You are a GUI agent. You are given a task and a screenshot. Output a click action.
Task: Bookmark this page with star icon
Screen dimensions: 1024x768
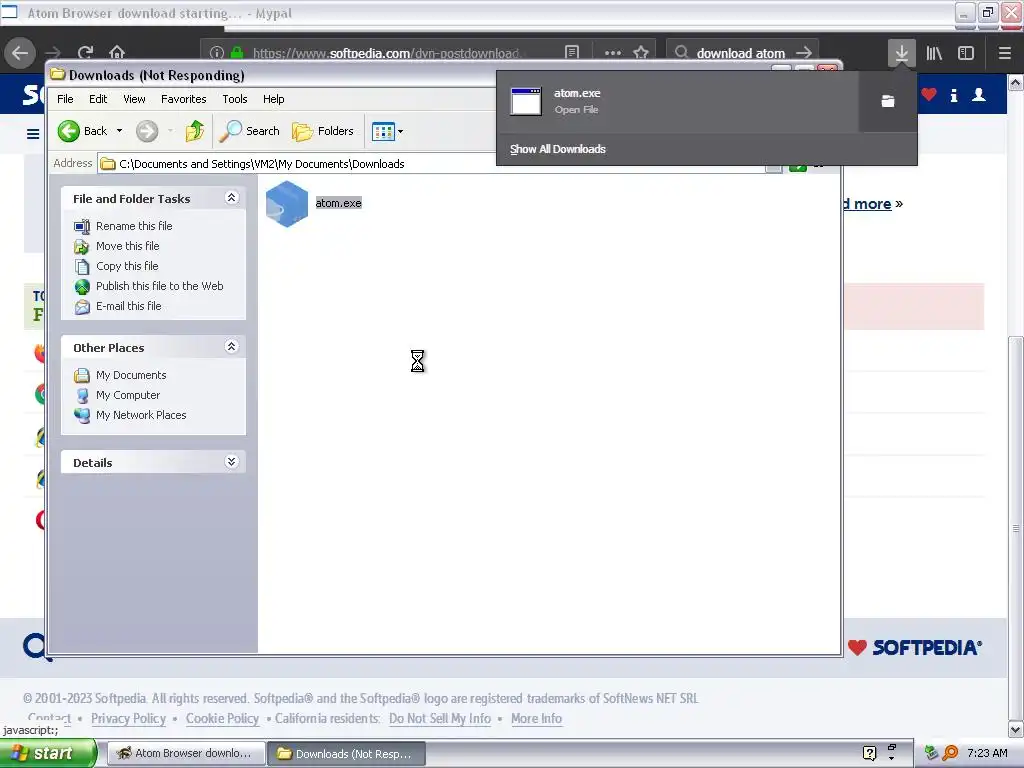[x=641, y=52]
